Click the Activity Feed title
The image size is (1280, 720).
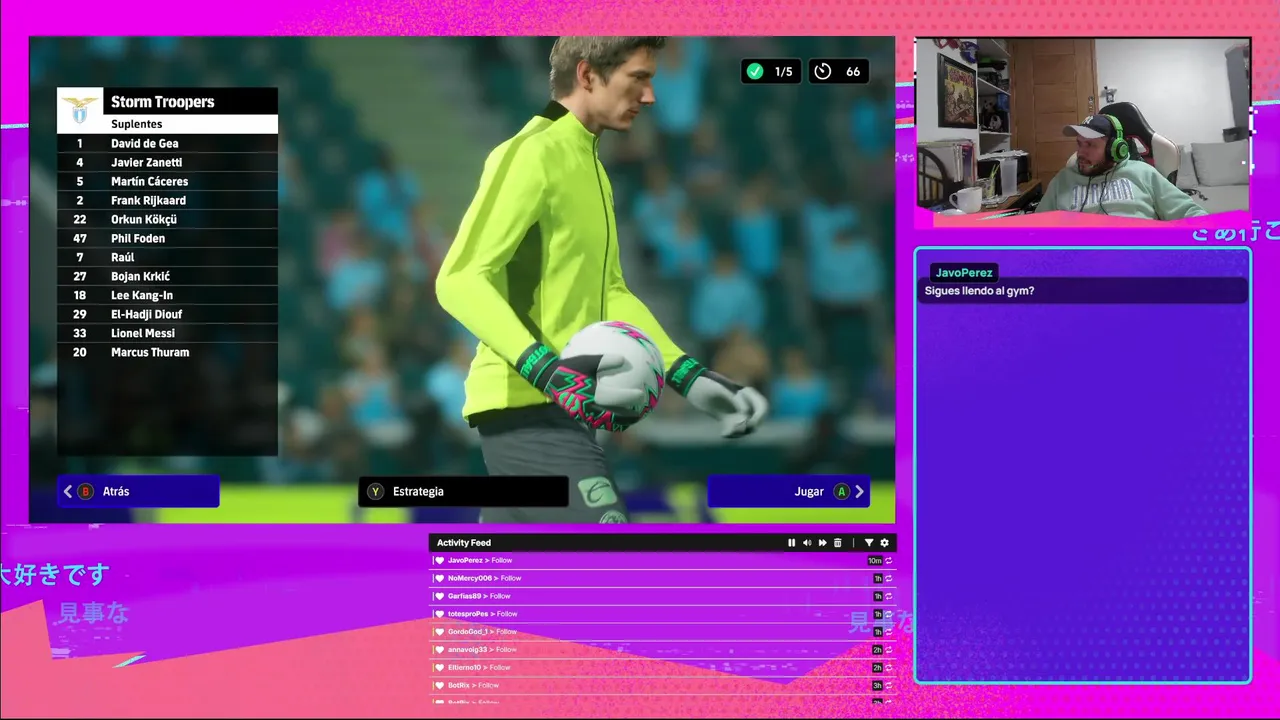464,543
